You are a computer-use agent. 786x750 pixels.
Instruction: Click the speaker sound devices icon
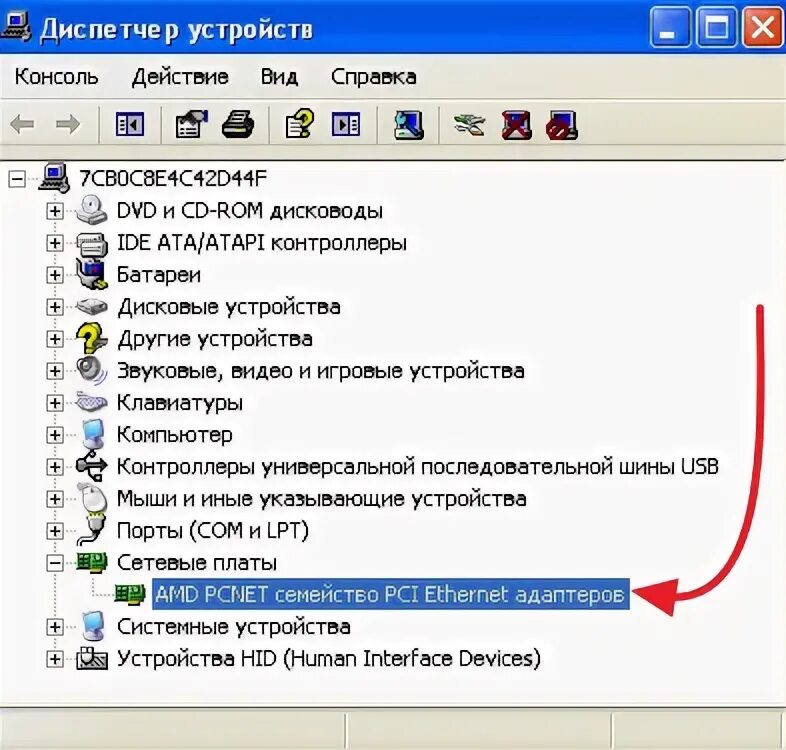click(x=92, y=370)
